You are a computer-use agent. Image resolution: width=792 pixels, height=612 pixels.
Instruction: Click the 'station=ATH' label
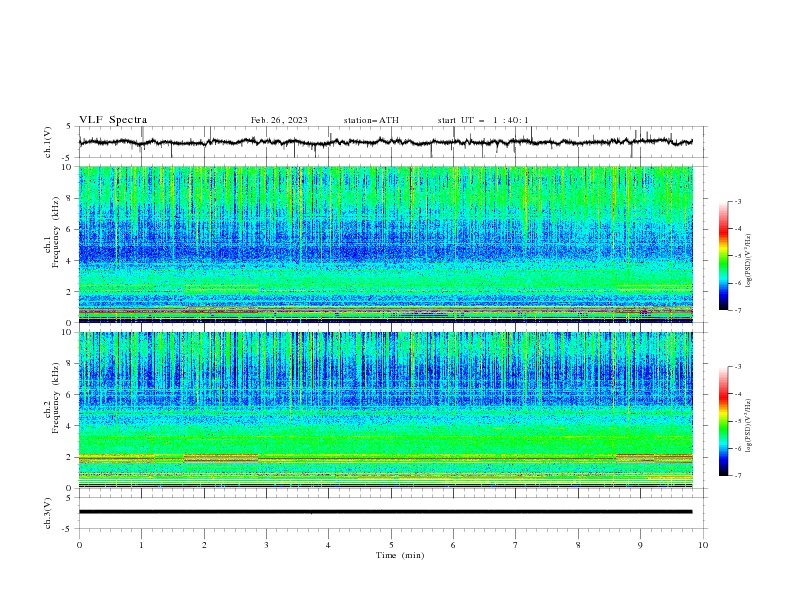coord(371,120)
